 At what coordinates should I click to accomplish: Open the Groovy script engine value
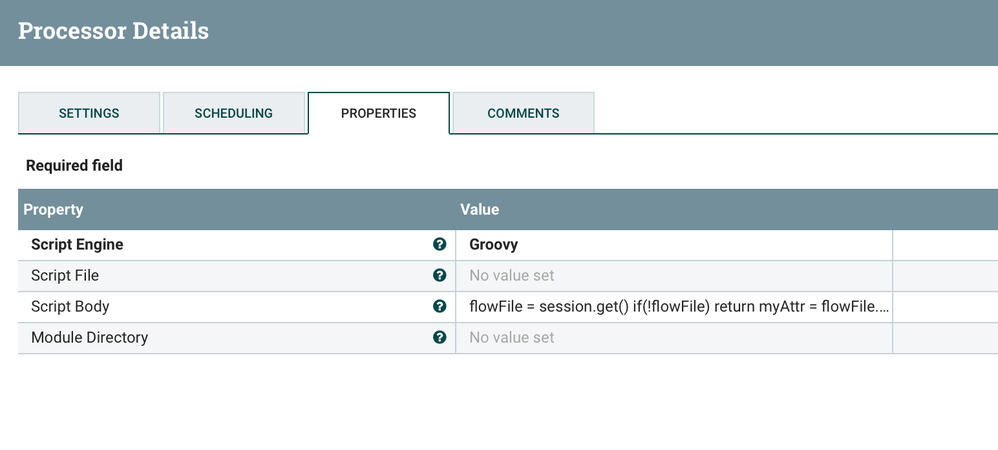[x=493, y=244]
